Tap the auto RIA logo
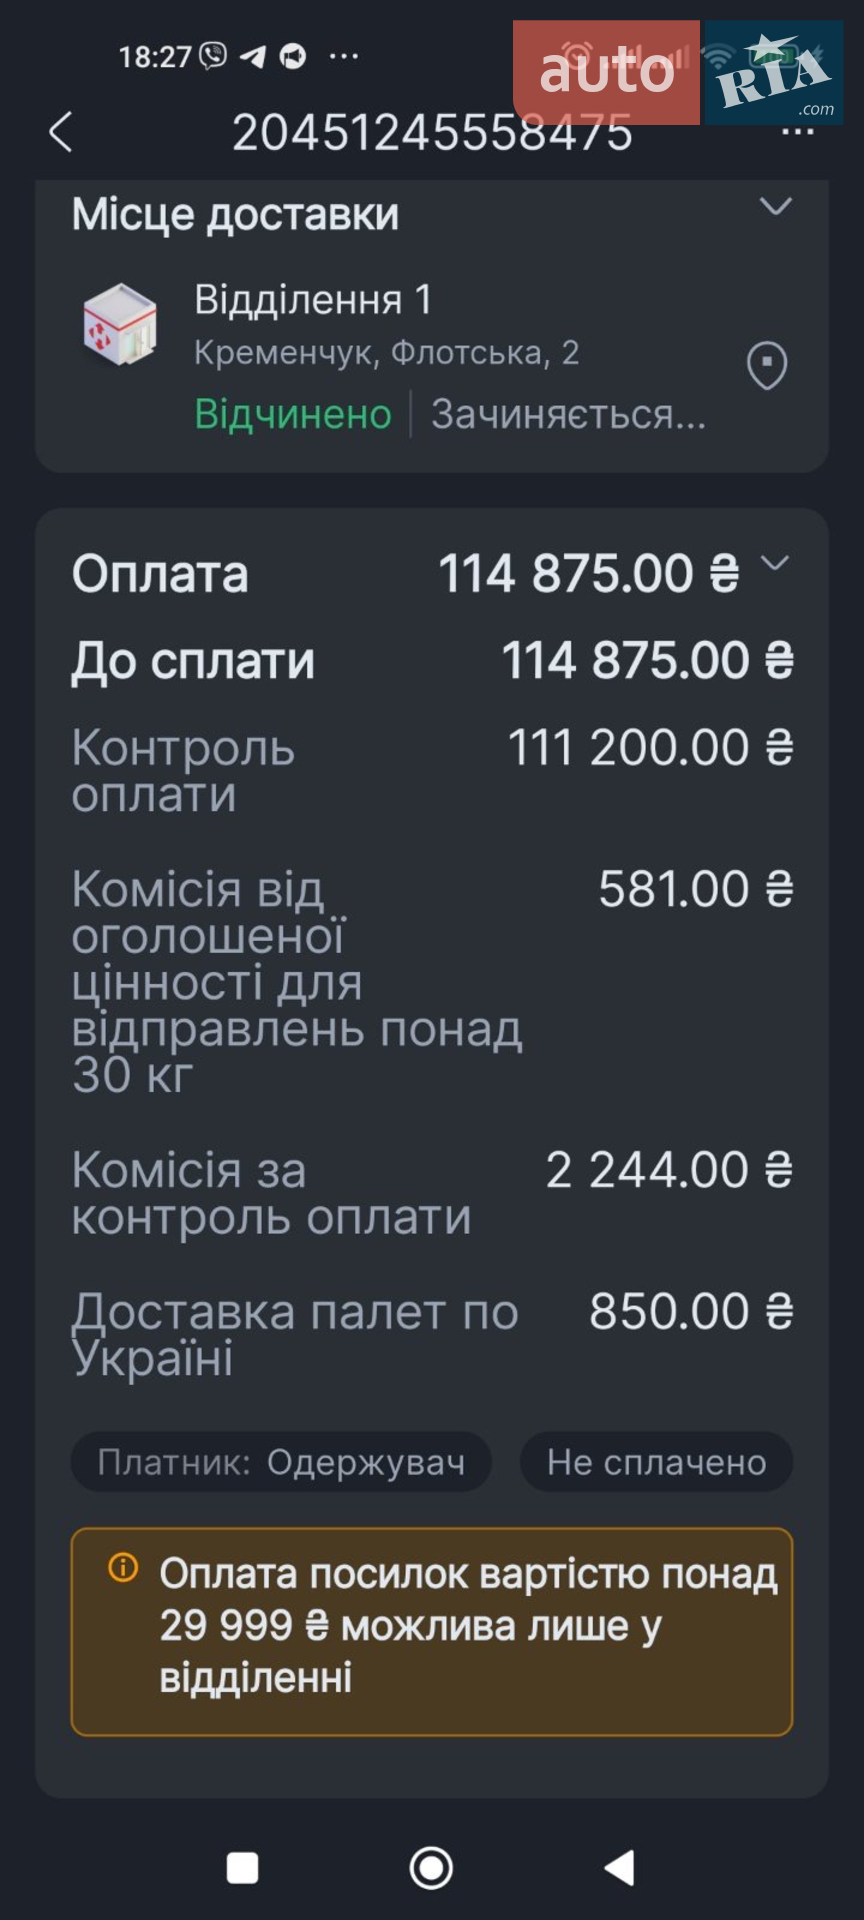Viewport: 864px width, 1920px height. (678, 73)
